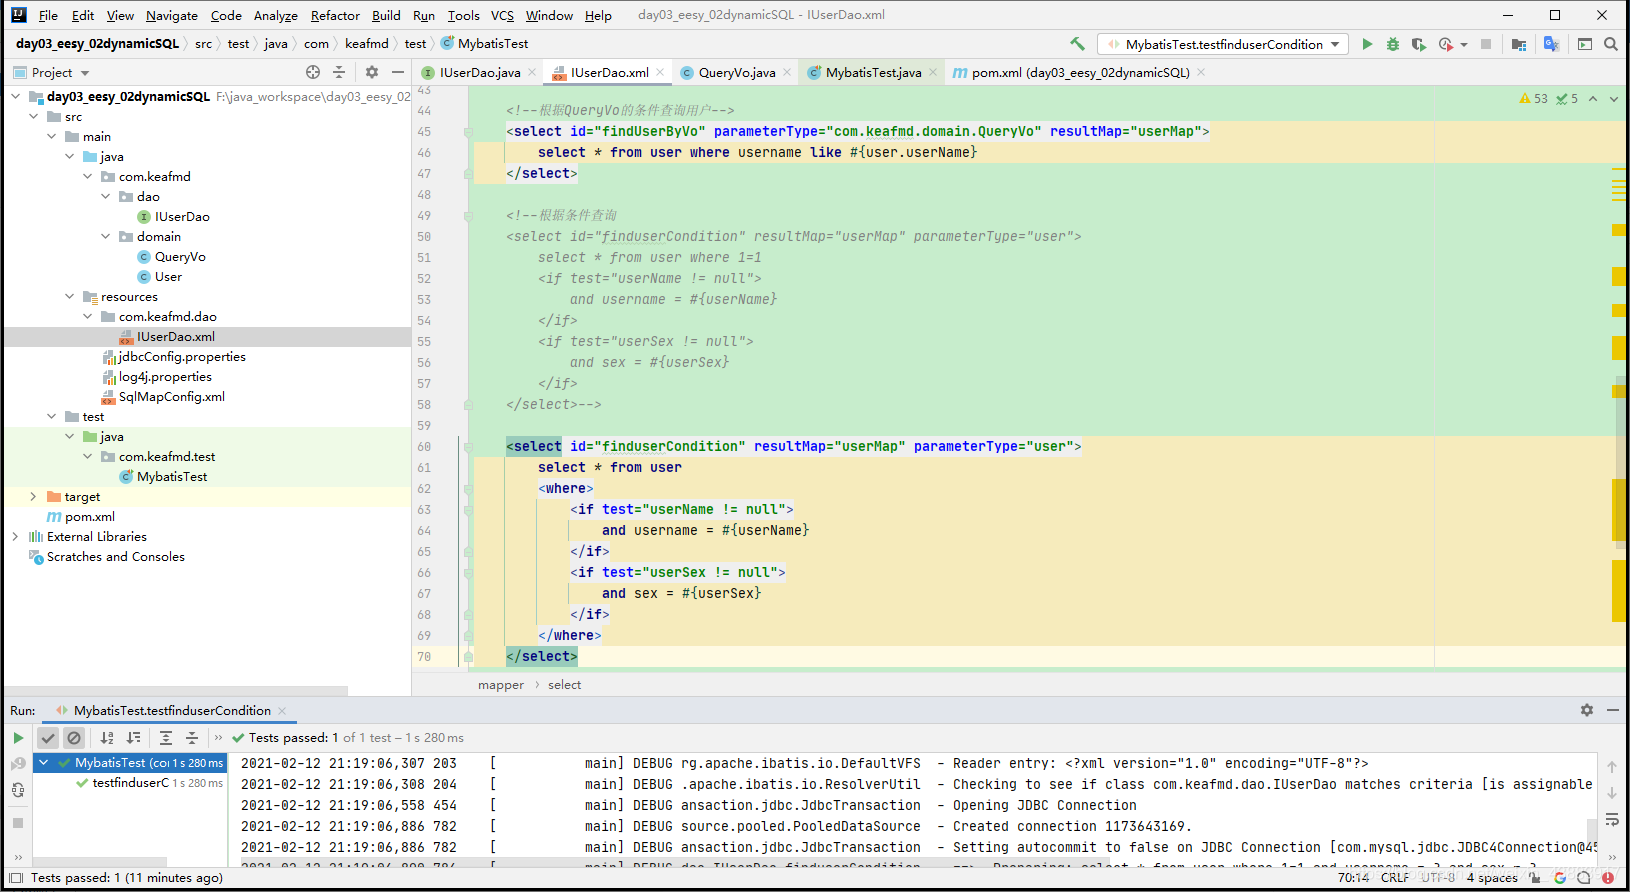
Task: Run the MybatisTest.testfinduserCondition configuration
Action: 1367,44
